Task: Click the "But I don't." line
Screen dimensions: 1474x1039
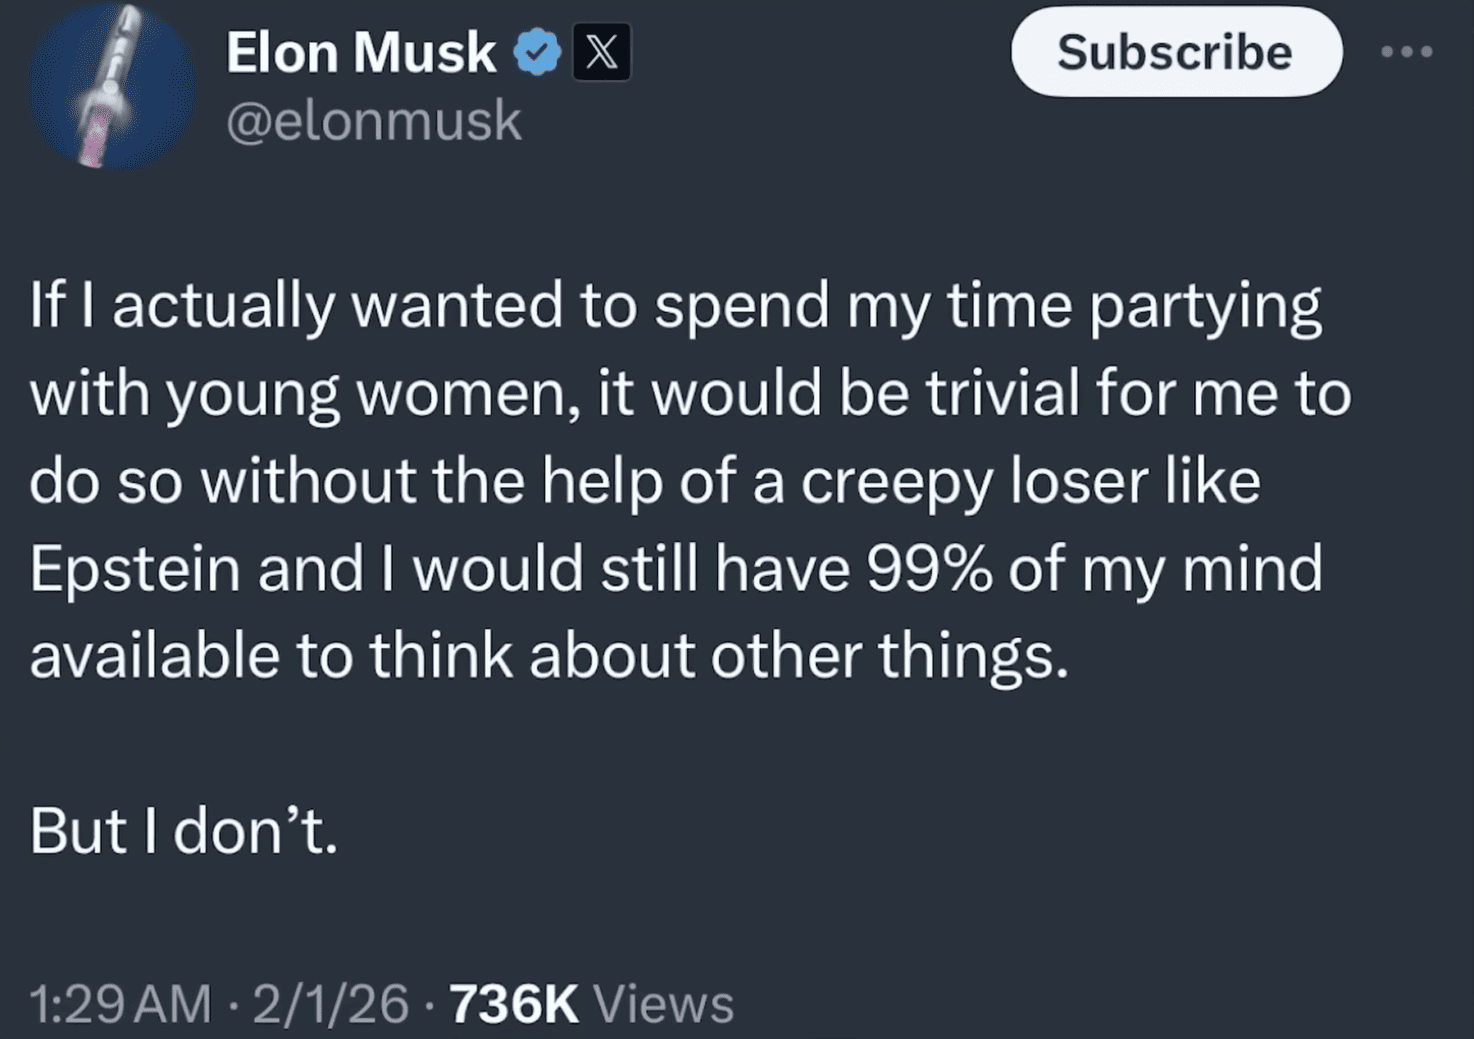Action: point(184,830)
